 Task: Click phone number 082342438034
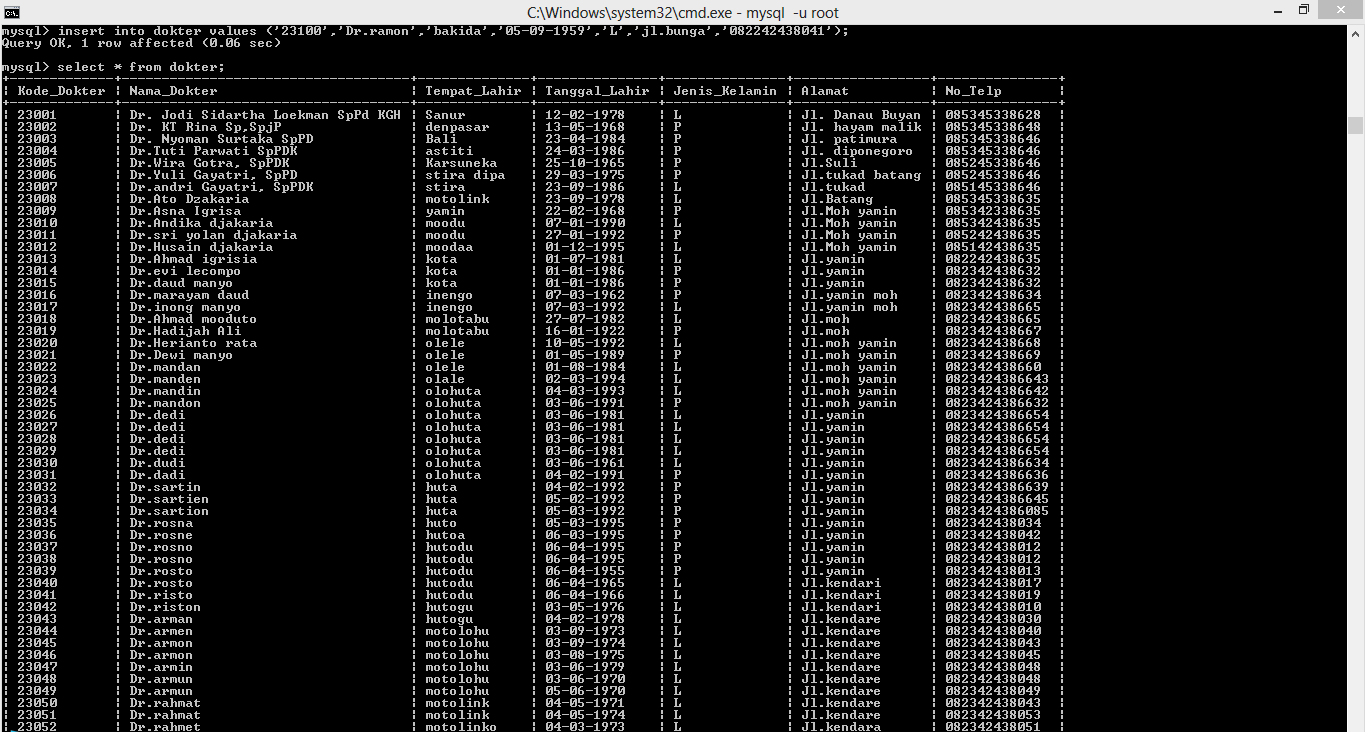pyautogui.click(x=993, y=523)
